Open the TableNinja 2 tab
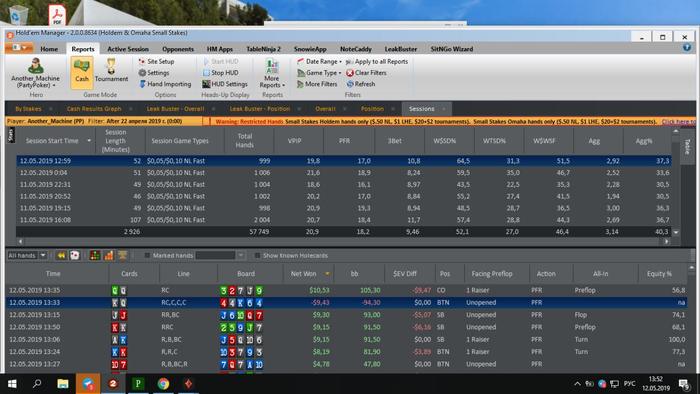 263,49
